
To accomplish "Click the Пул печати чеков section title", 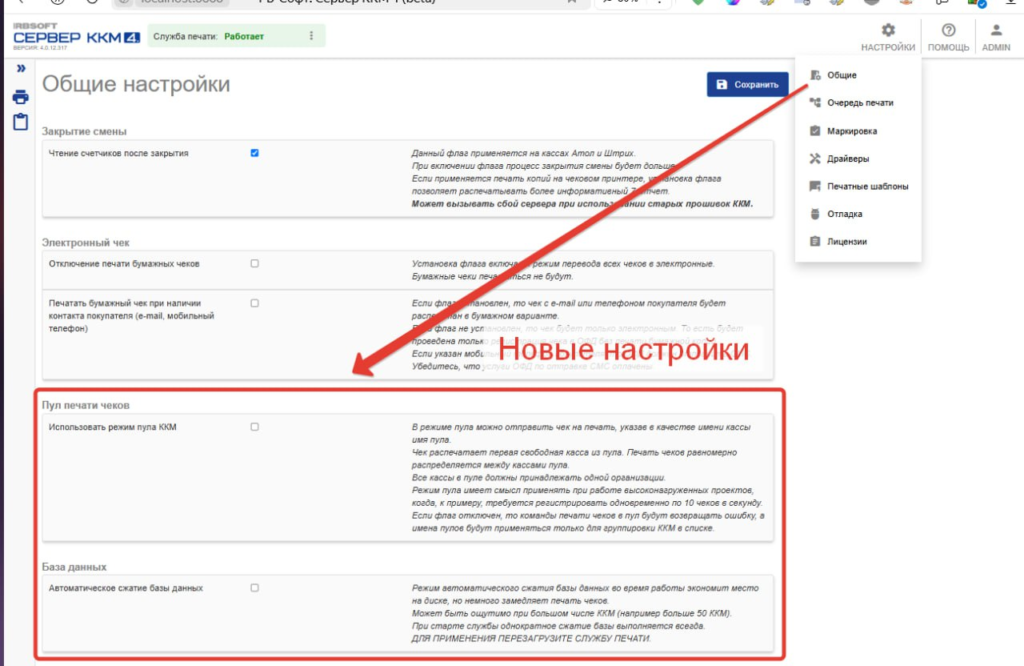I will coord(86,405).
